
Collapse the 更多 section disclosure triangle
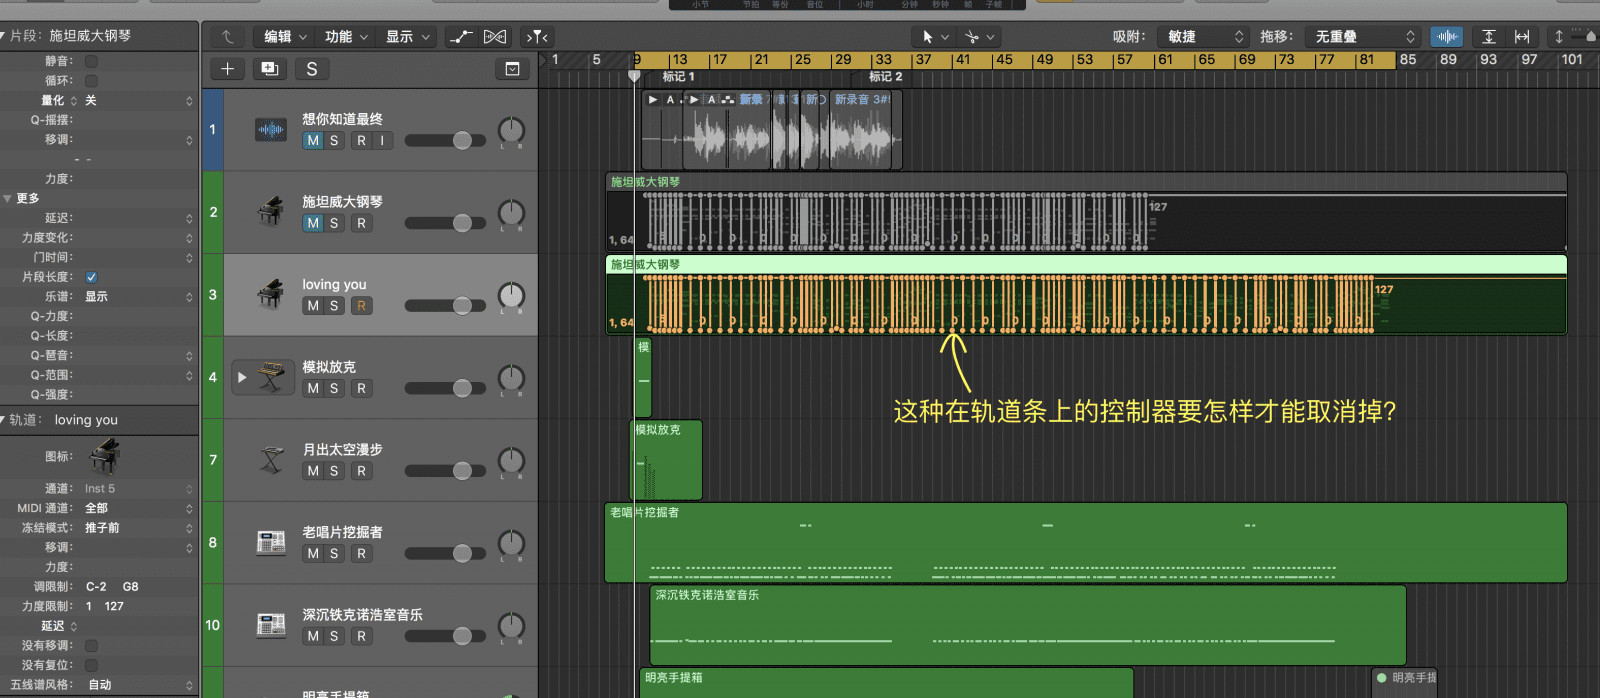[x=8, y=198]
